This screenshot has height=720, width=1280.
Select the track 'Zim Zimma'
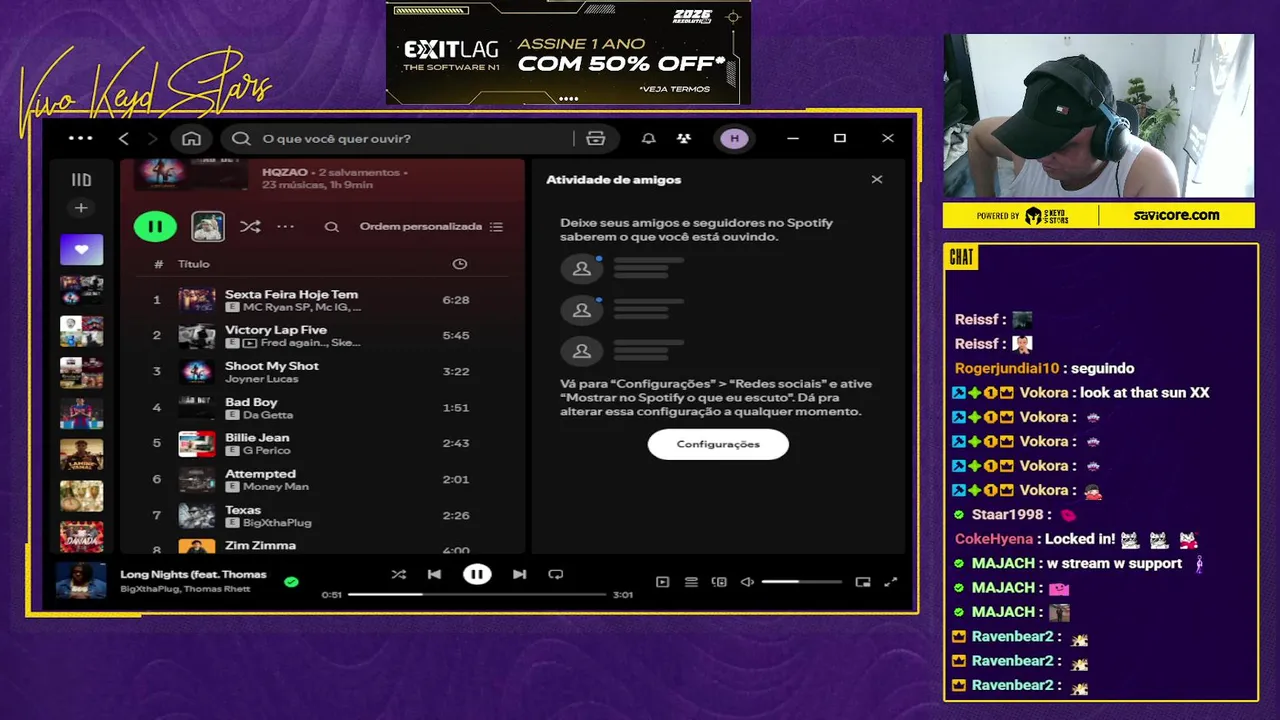[260, 545]
